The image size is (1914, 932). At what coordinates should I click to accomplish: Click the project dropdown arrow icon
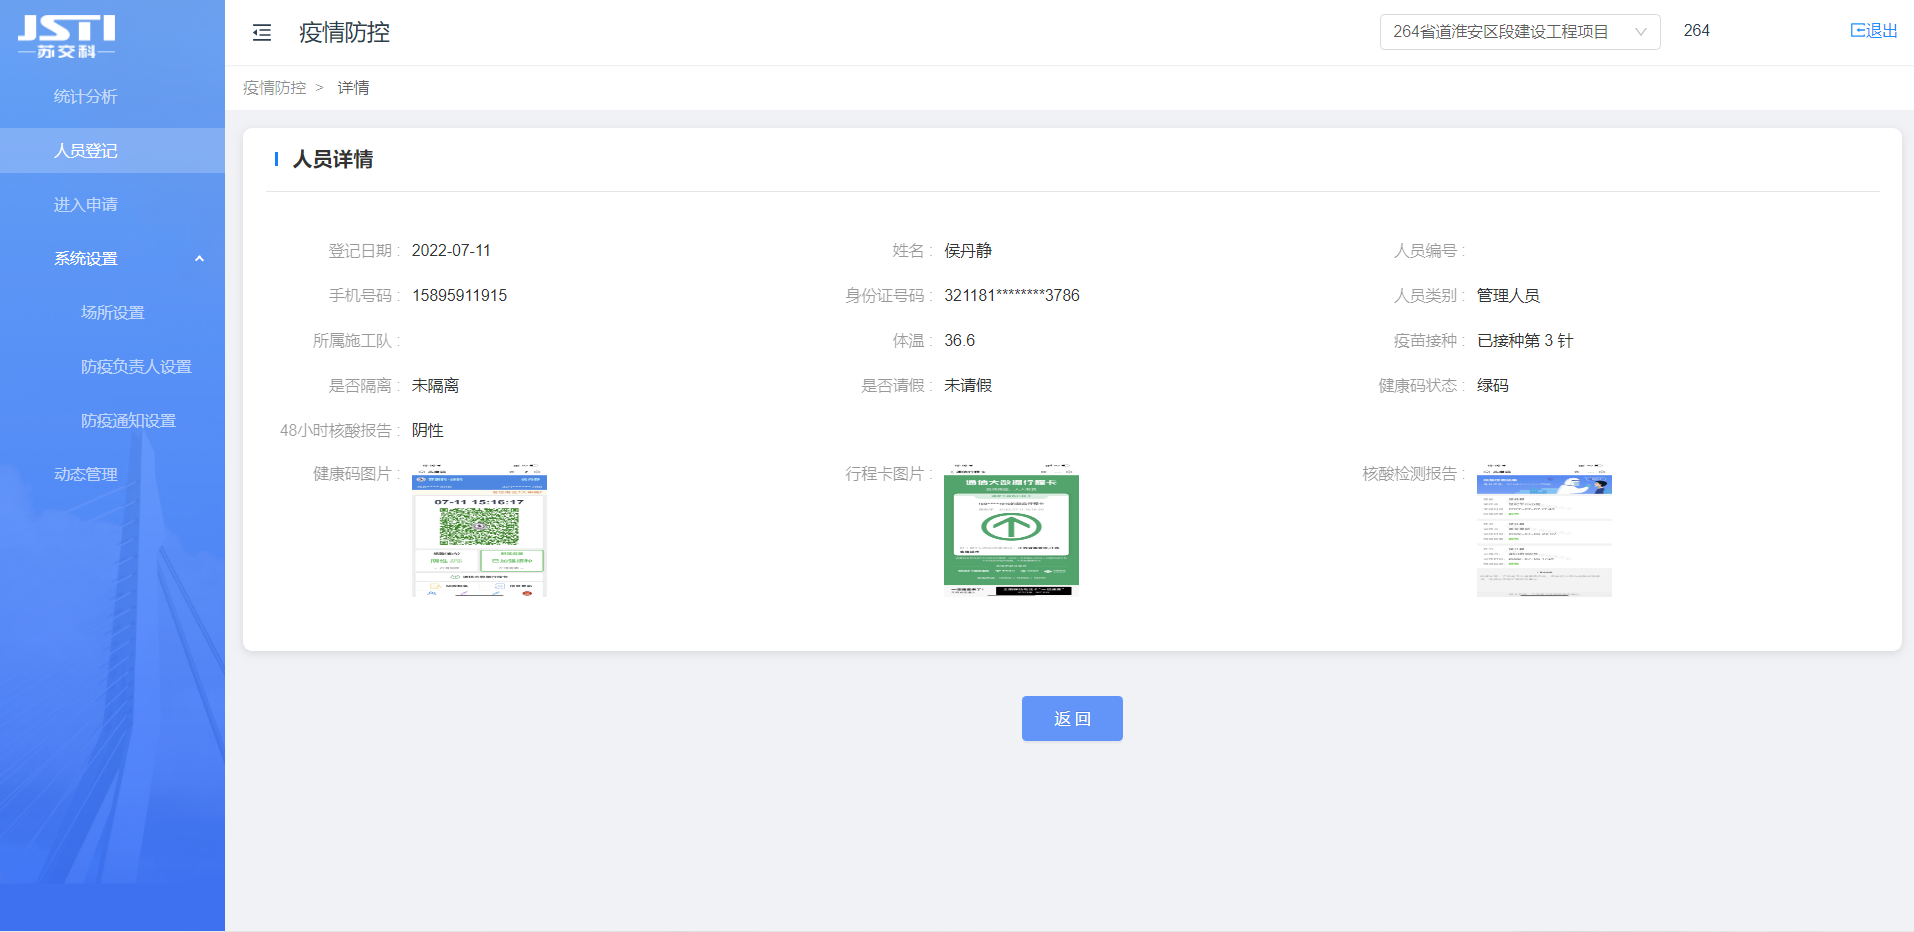1640,32
